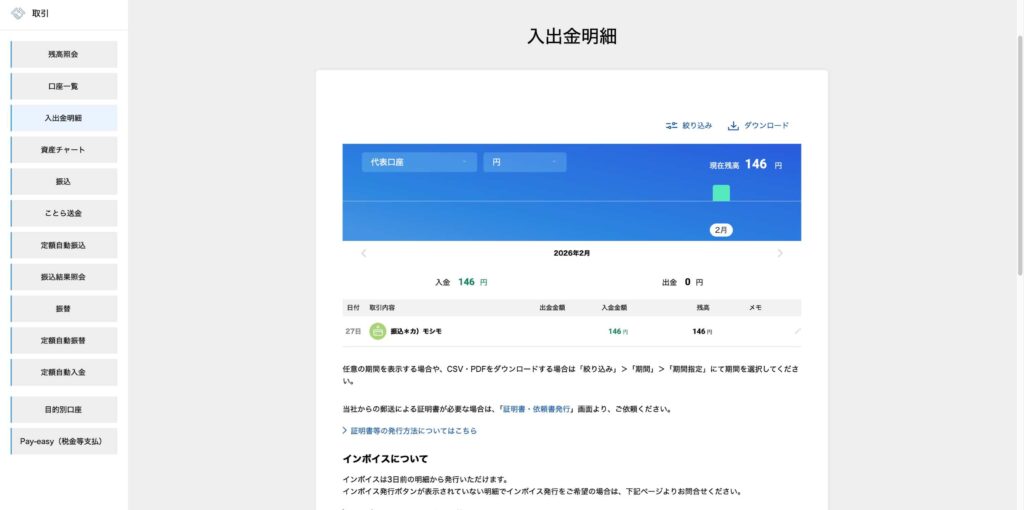This screenshot has height=510, width=1024.
Task: Click the green transfer icon on 27日 row
Action: (x=377, y=331)
